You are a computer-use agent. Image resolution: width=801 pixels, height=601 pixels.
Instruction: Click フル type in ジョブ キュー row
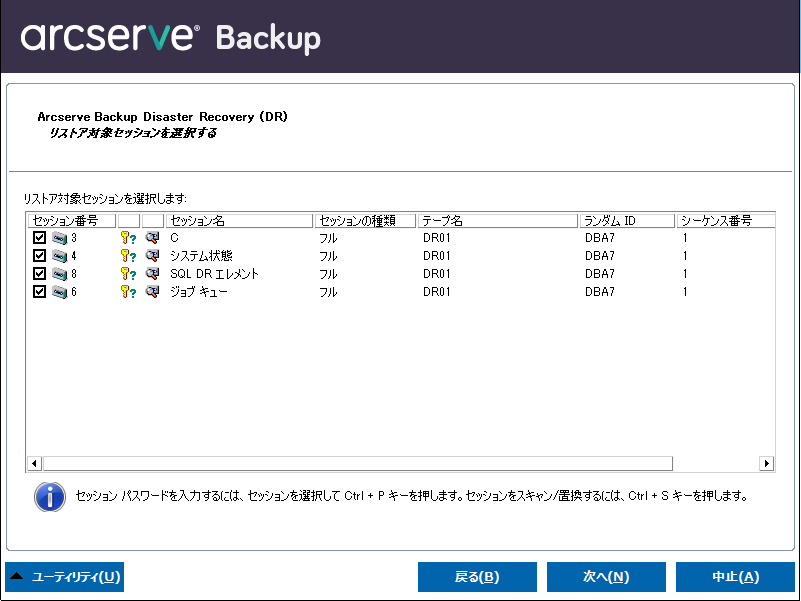pos(328,292)
